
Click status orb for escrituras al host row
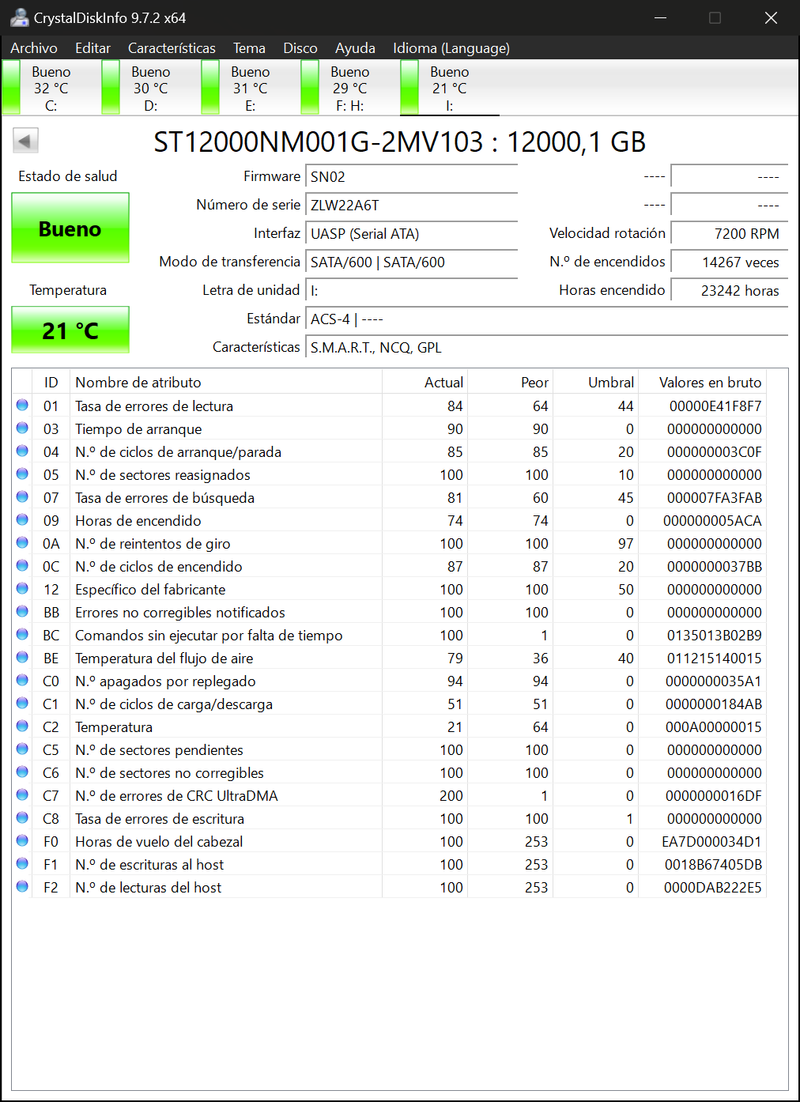tap(22, 864)
